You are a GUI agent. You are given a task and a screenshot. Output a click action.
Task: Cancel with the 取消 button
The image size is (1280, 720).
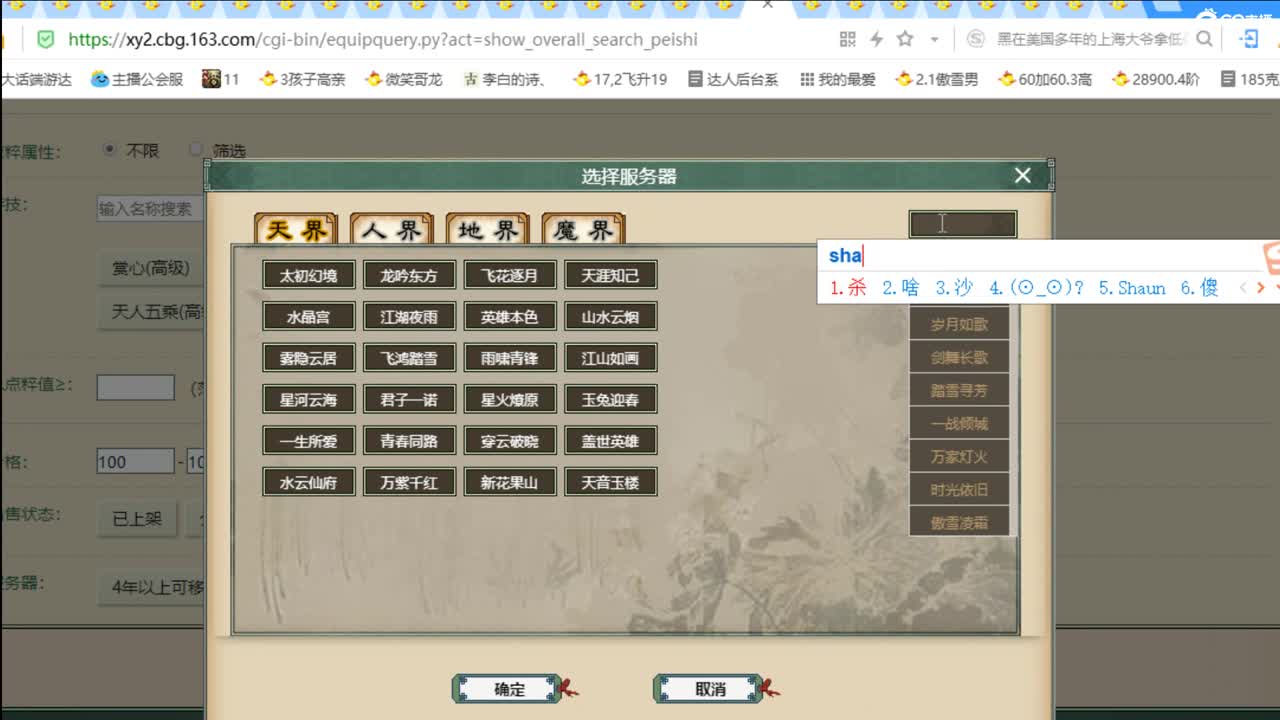click(710, 689)
